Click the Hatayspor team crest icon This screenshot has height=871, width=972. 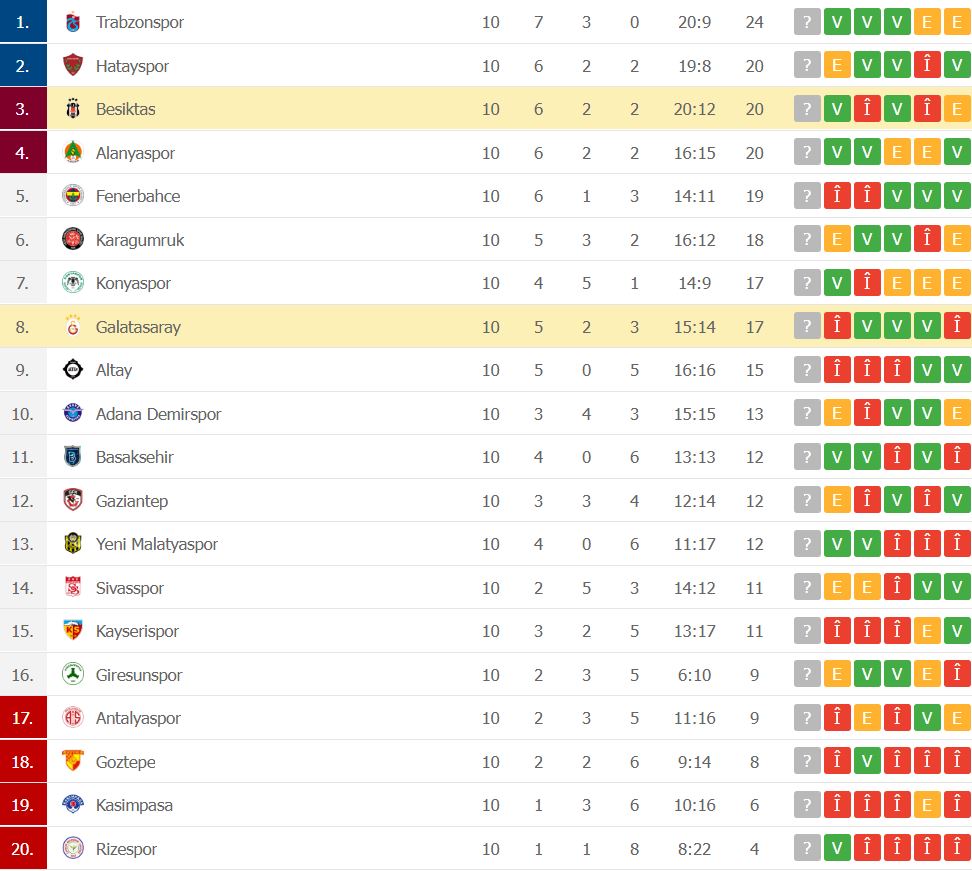pos(73,66)
